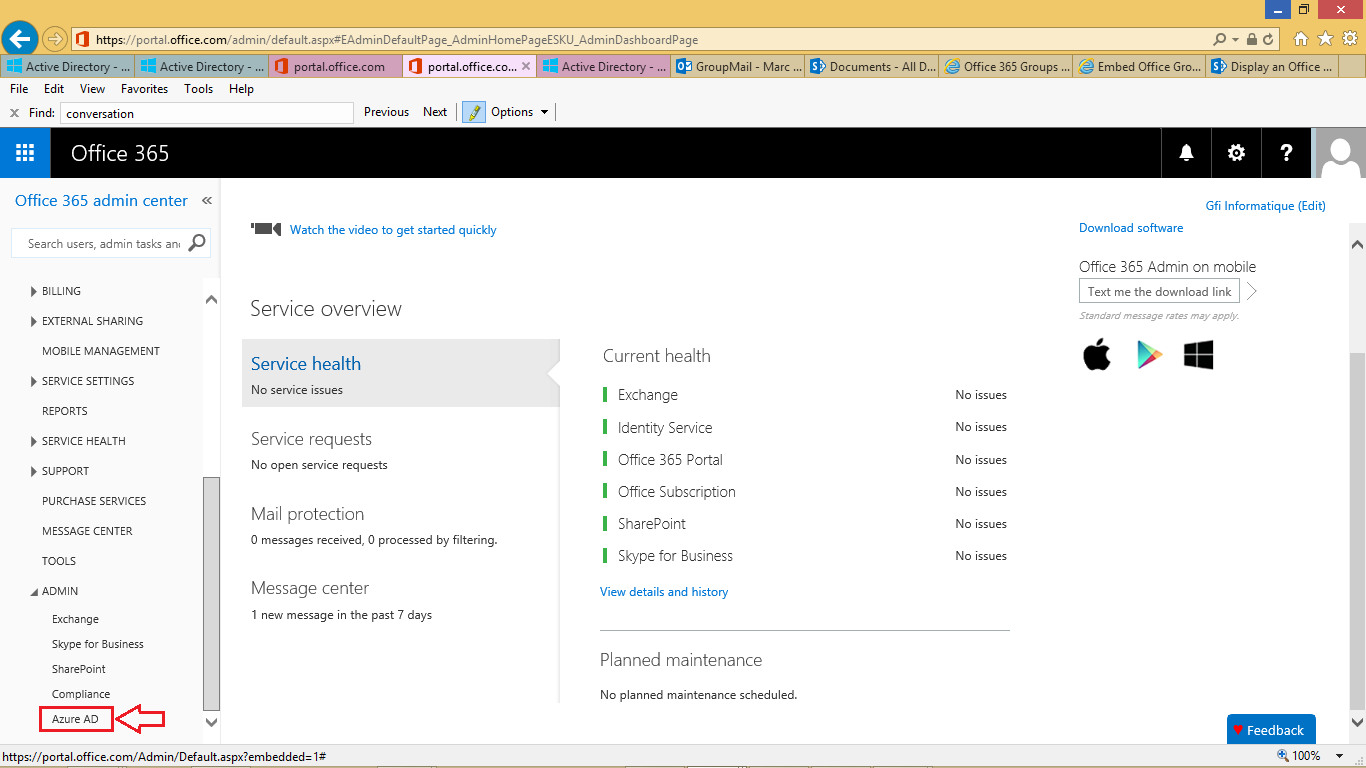The height and width of the screenshot is (768, 1366).
Task: Click the address bar refresh icon
Action: (1268, 40)
